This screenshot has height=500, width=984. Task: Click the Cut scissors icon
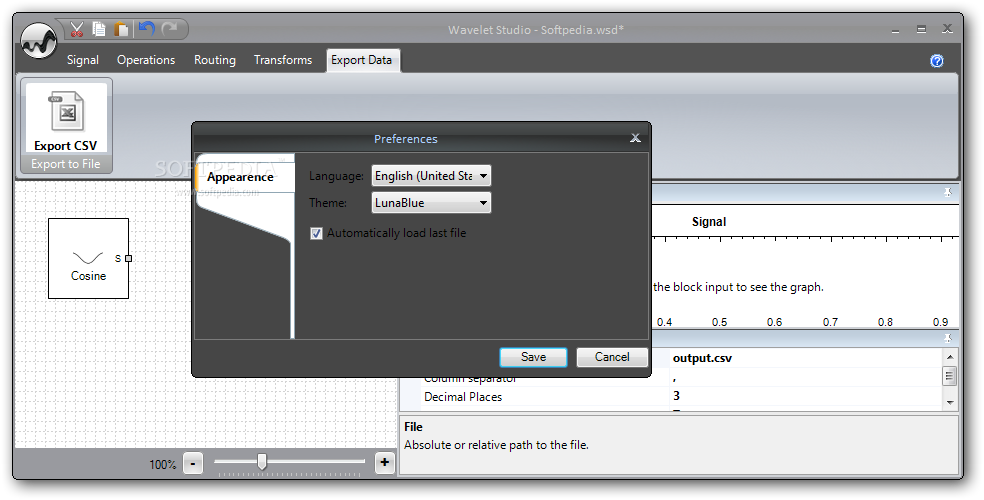pos(77,29)
